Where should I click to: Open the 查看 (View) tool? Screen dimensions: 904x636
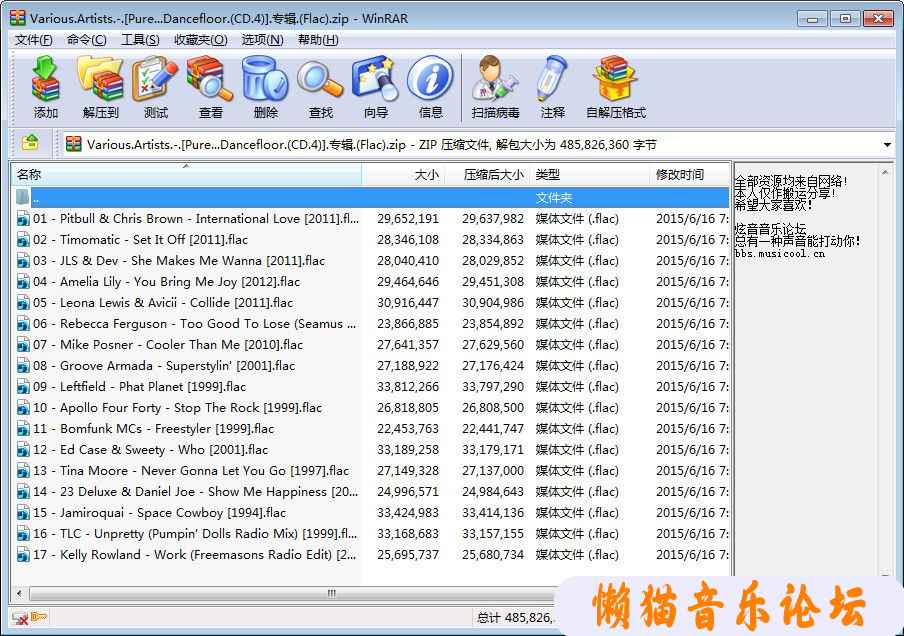(x=210, y=87)
